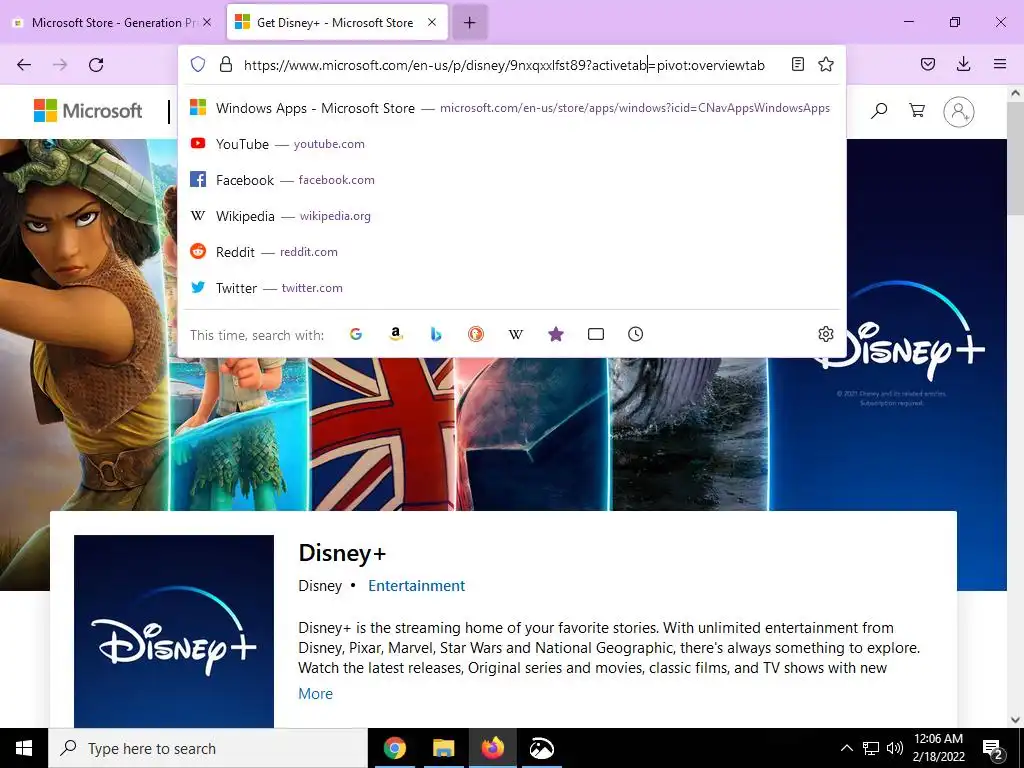Search this time with DuckDuckGo
The height and width of the screenshot is (768, 1024).
pyautogui.click(x=475, y=334)
